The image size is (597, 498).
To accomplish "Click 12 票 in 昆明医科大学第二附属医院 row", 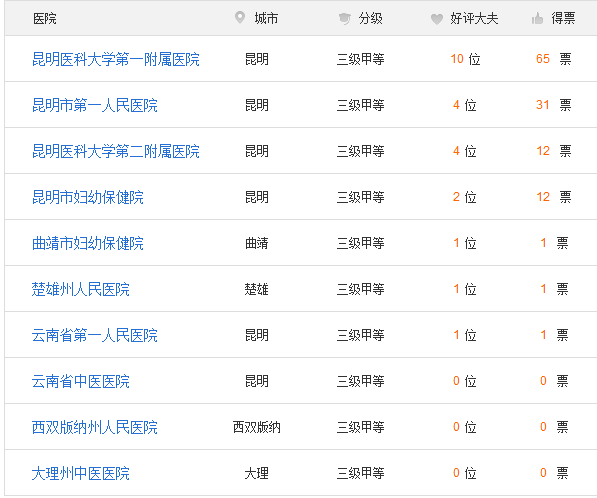I will point(554,151).
